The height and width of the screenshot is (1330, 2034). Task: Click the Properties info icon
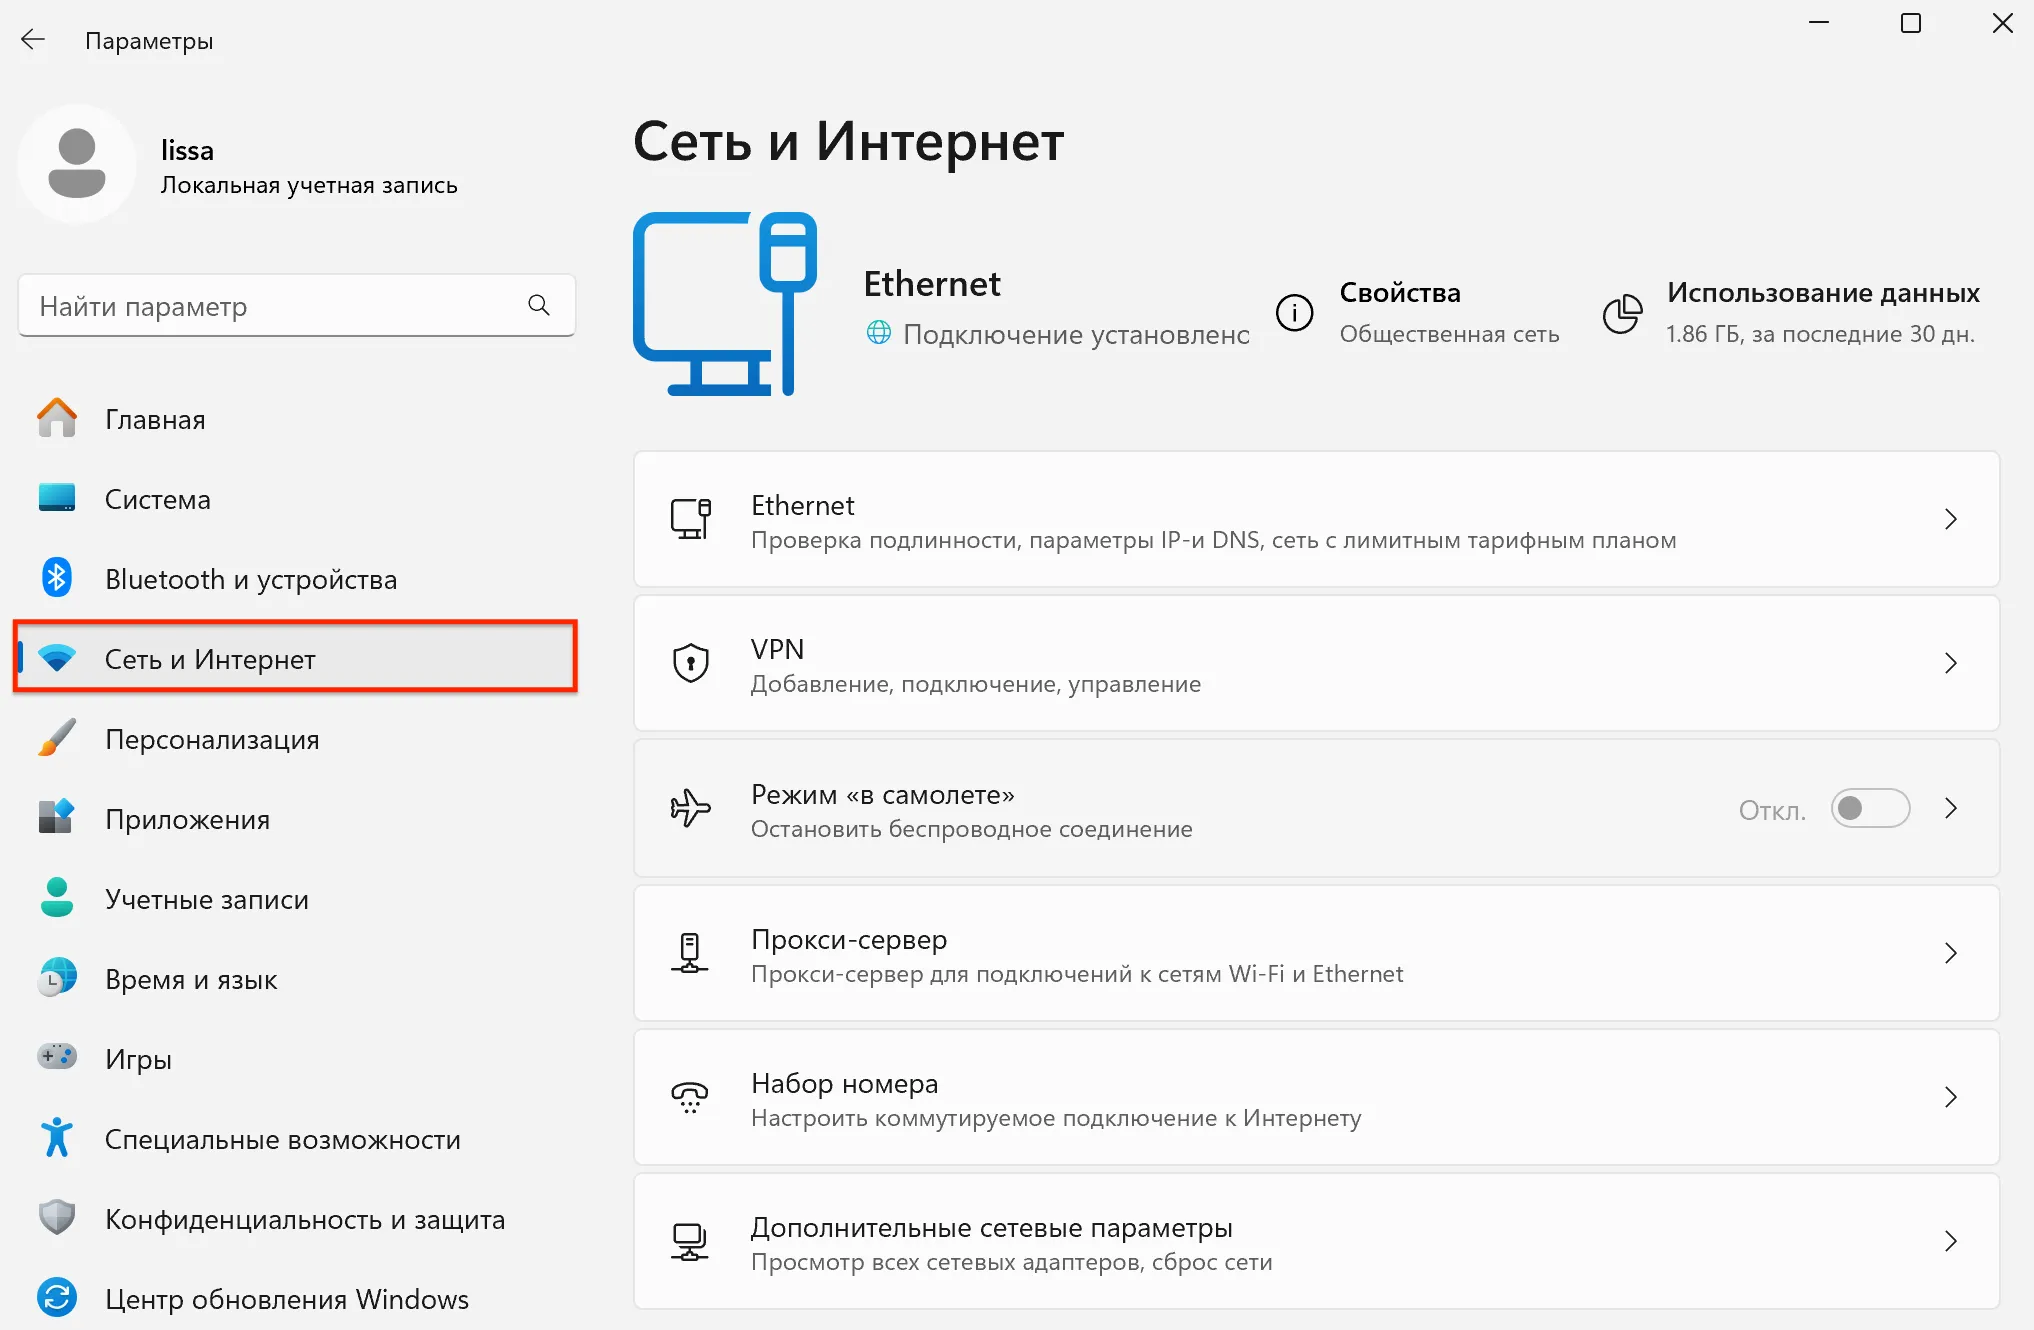tap(1294, 313)
